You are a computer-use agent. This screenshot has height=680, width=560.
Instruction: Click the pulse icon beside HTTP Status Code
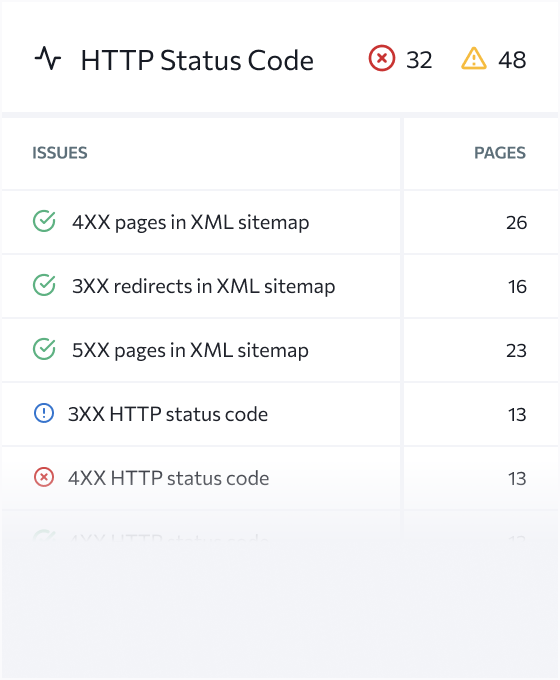point(48,59)
